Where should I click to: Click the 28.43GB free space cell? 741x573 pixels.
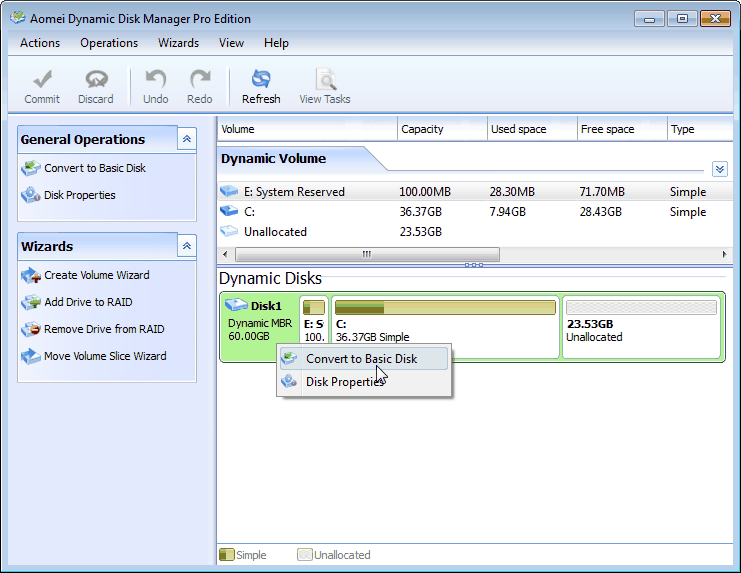(601, 212)
